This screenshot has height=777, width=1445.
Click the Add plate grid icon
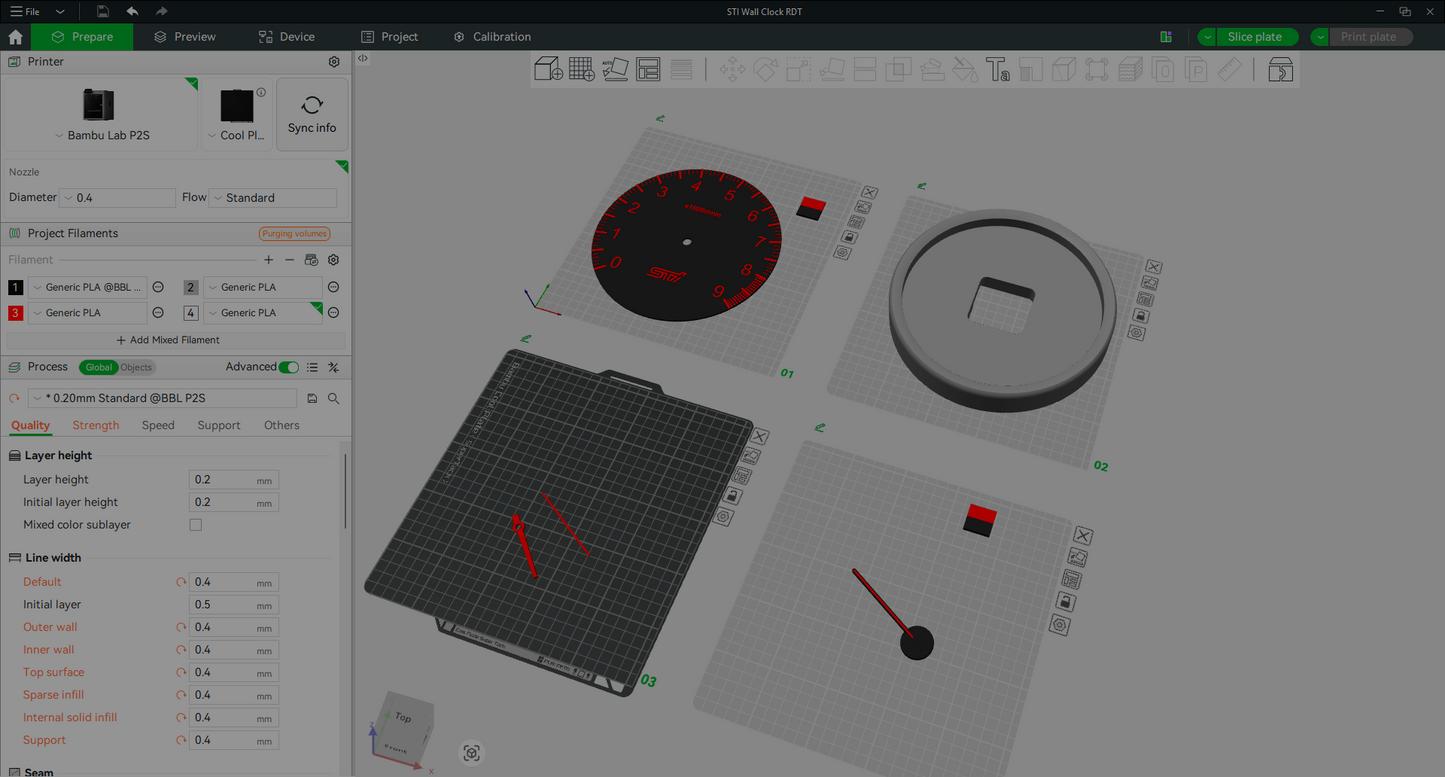582,69
